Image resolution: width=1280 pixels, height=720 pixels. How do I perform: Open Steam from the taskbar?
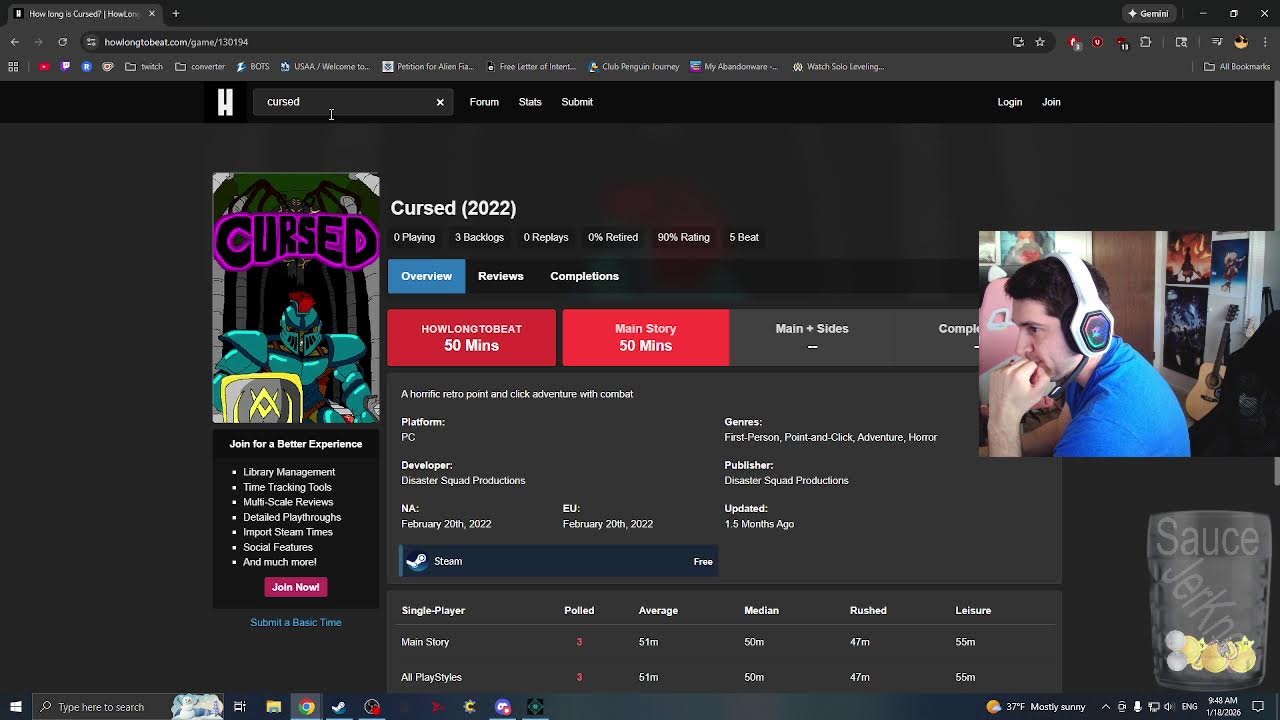tap(339, 707)
